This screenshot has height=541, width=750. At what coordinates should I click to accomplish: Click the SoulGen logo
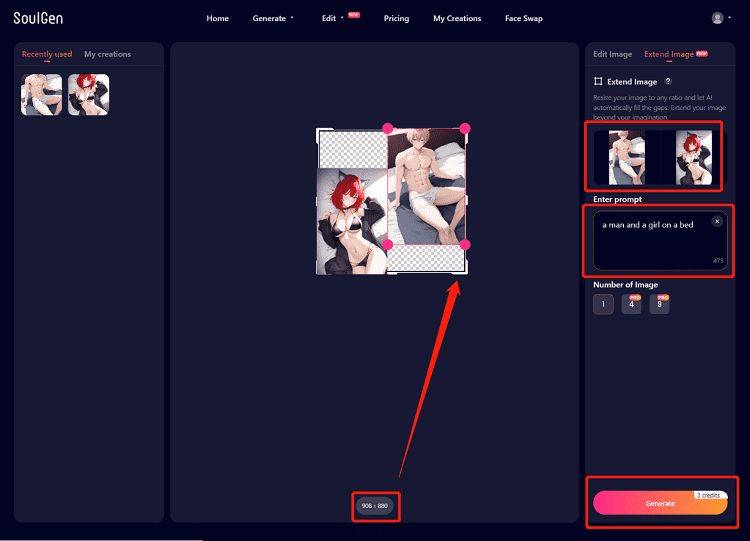pos(38,18)
